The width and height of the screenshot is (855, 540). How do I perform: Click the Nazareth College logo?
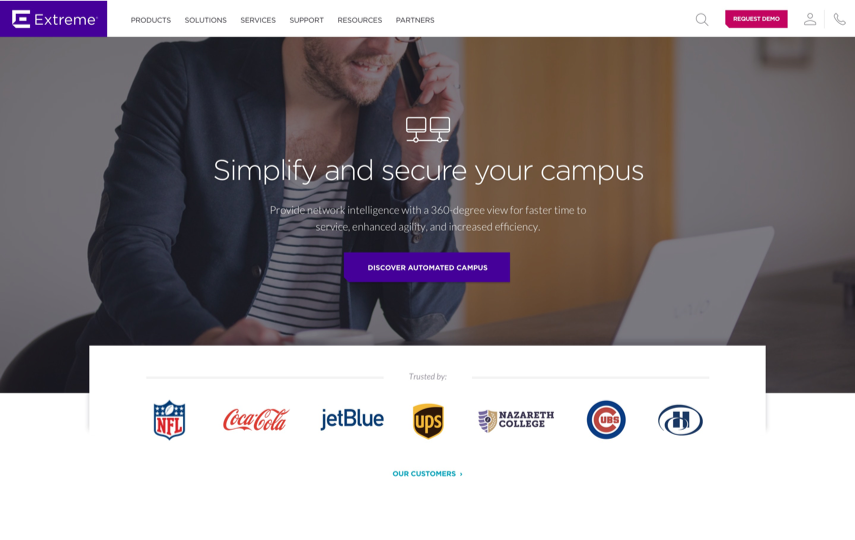[516, 420]
